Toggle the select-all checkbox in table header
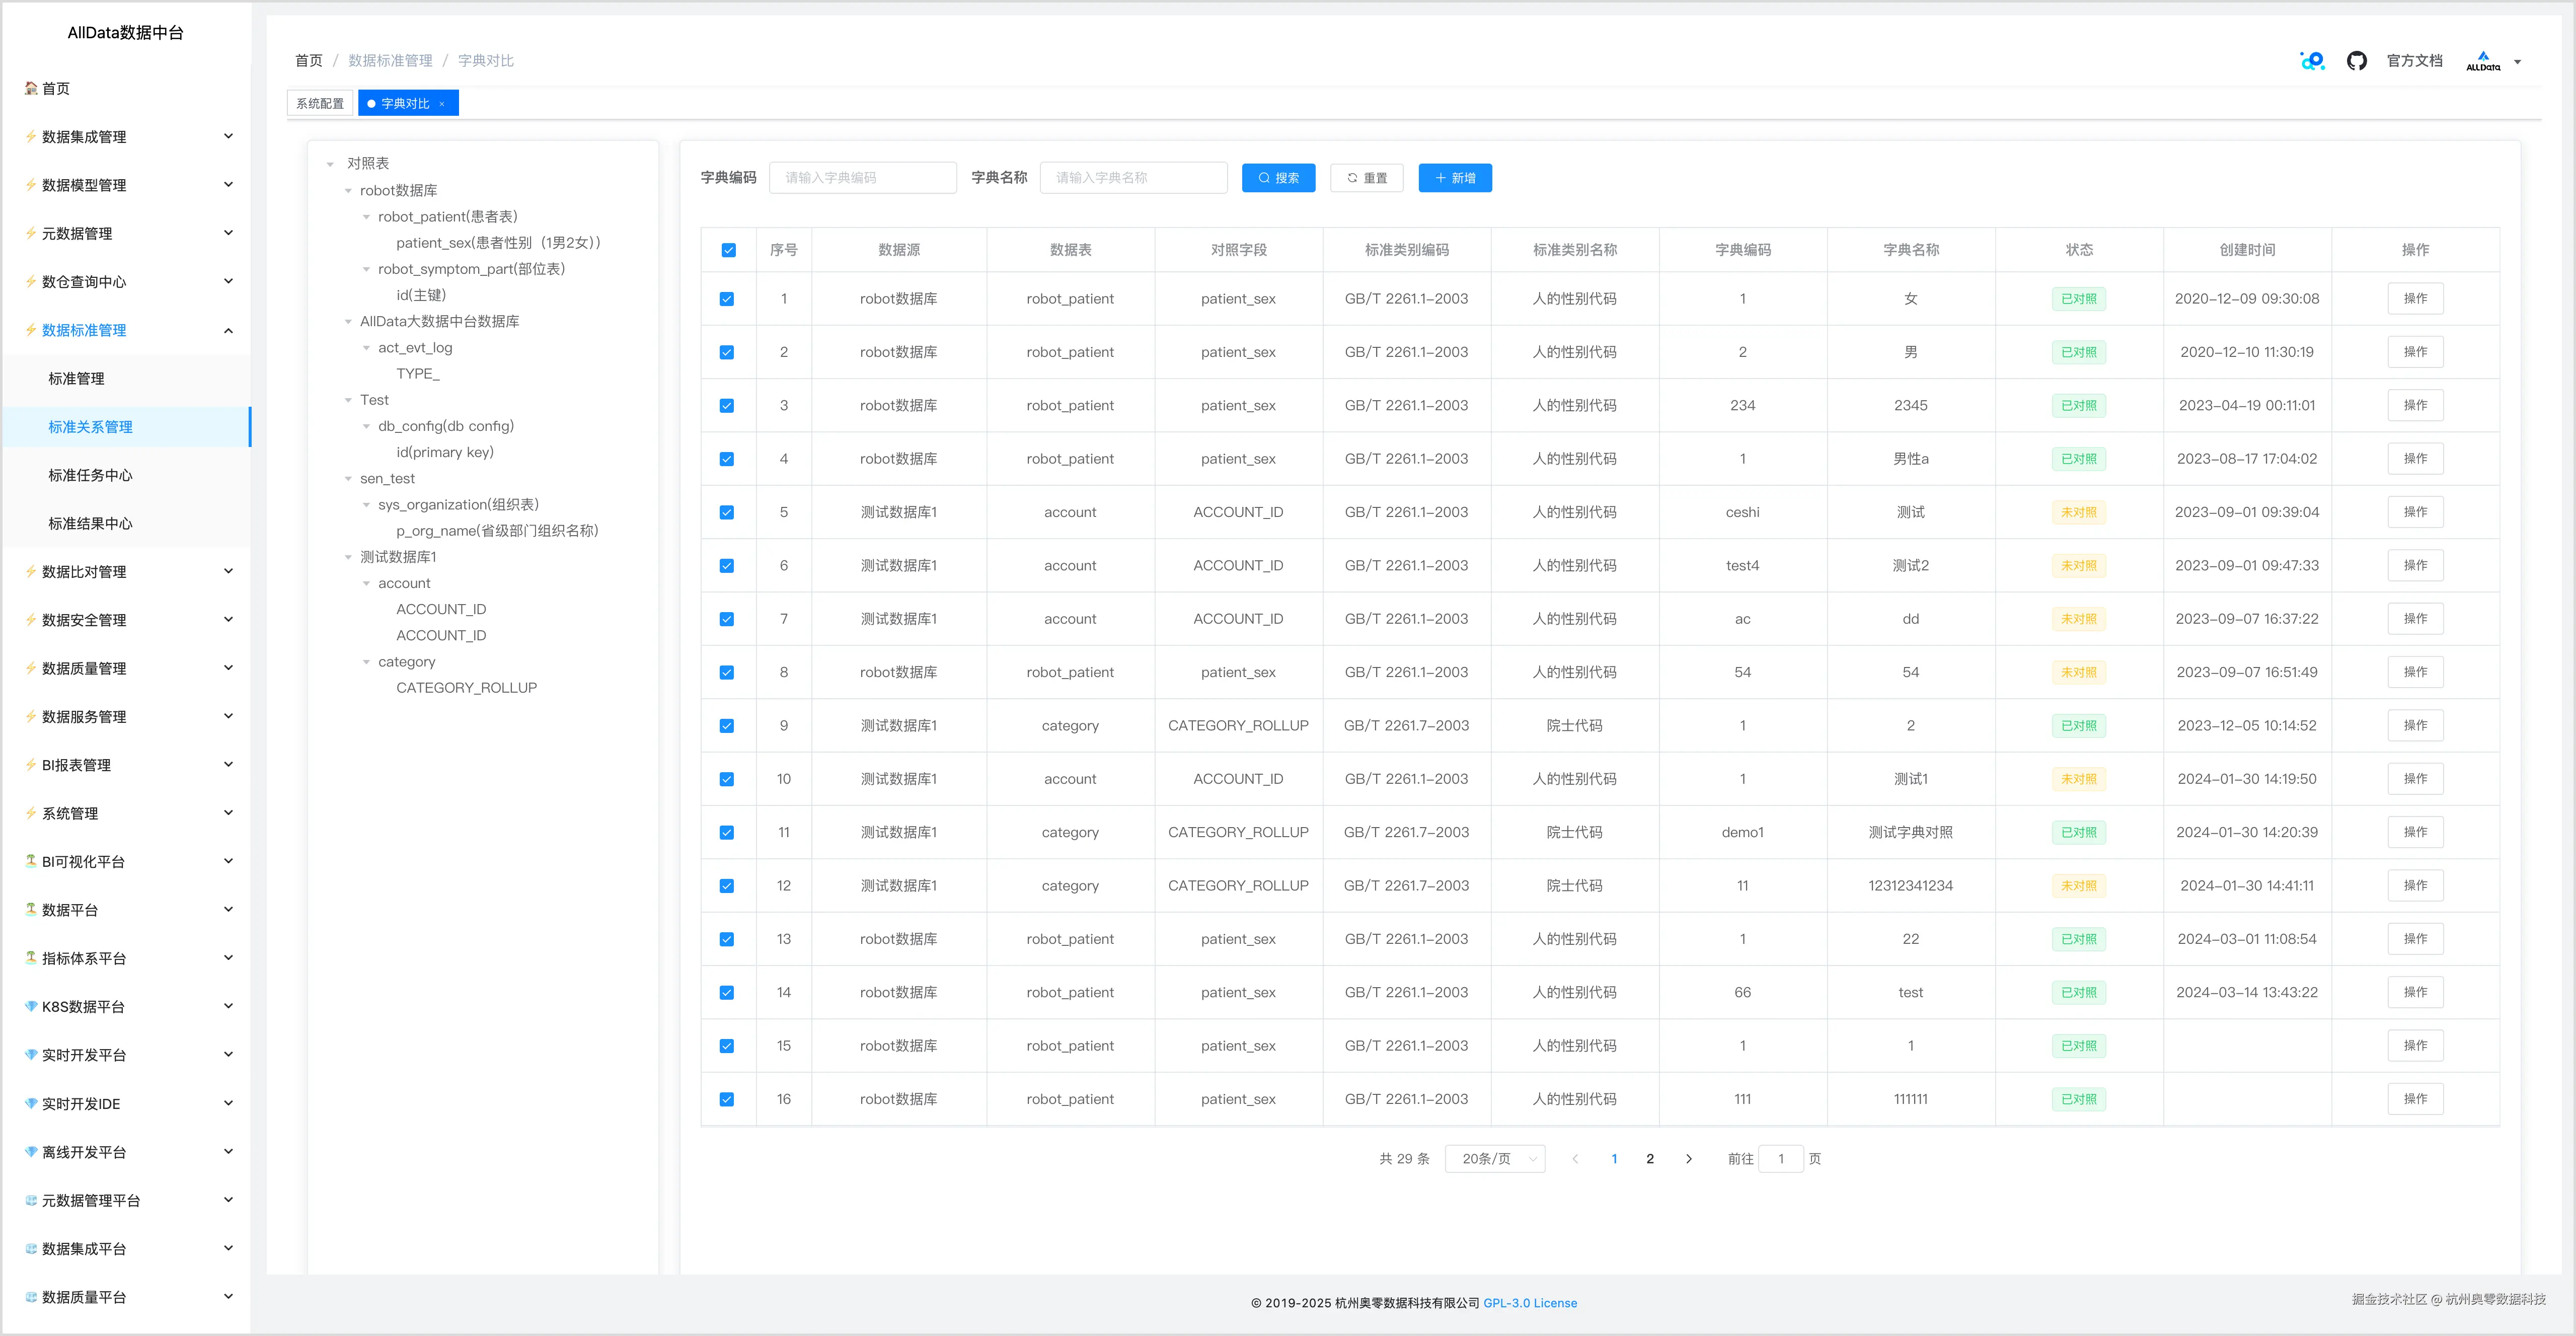The height and width of the screenshot is (1336, 2576). tap(728, 250)
